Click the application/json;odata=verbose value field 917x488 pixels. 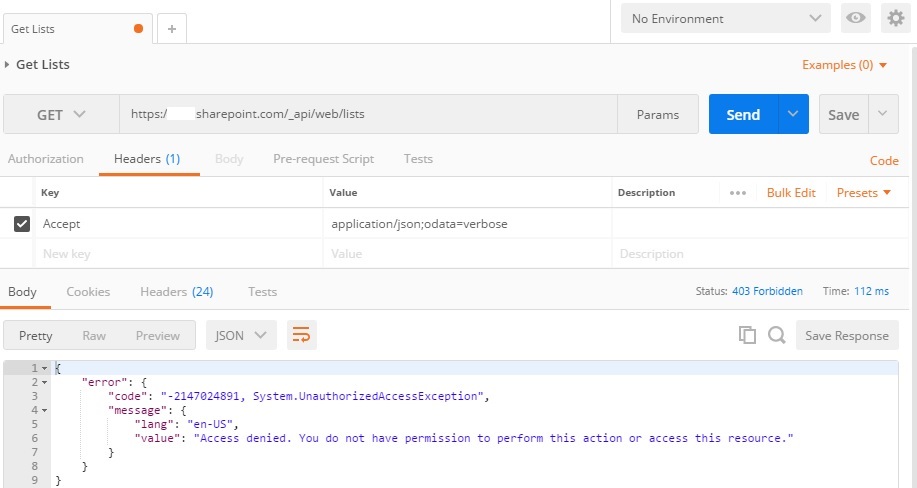click(467, 224)
